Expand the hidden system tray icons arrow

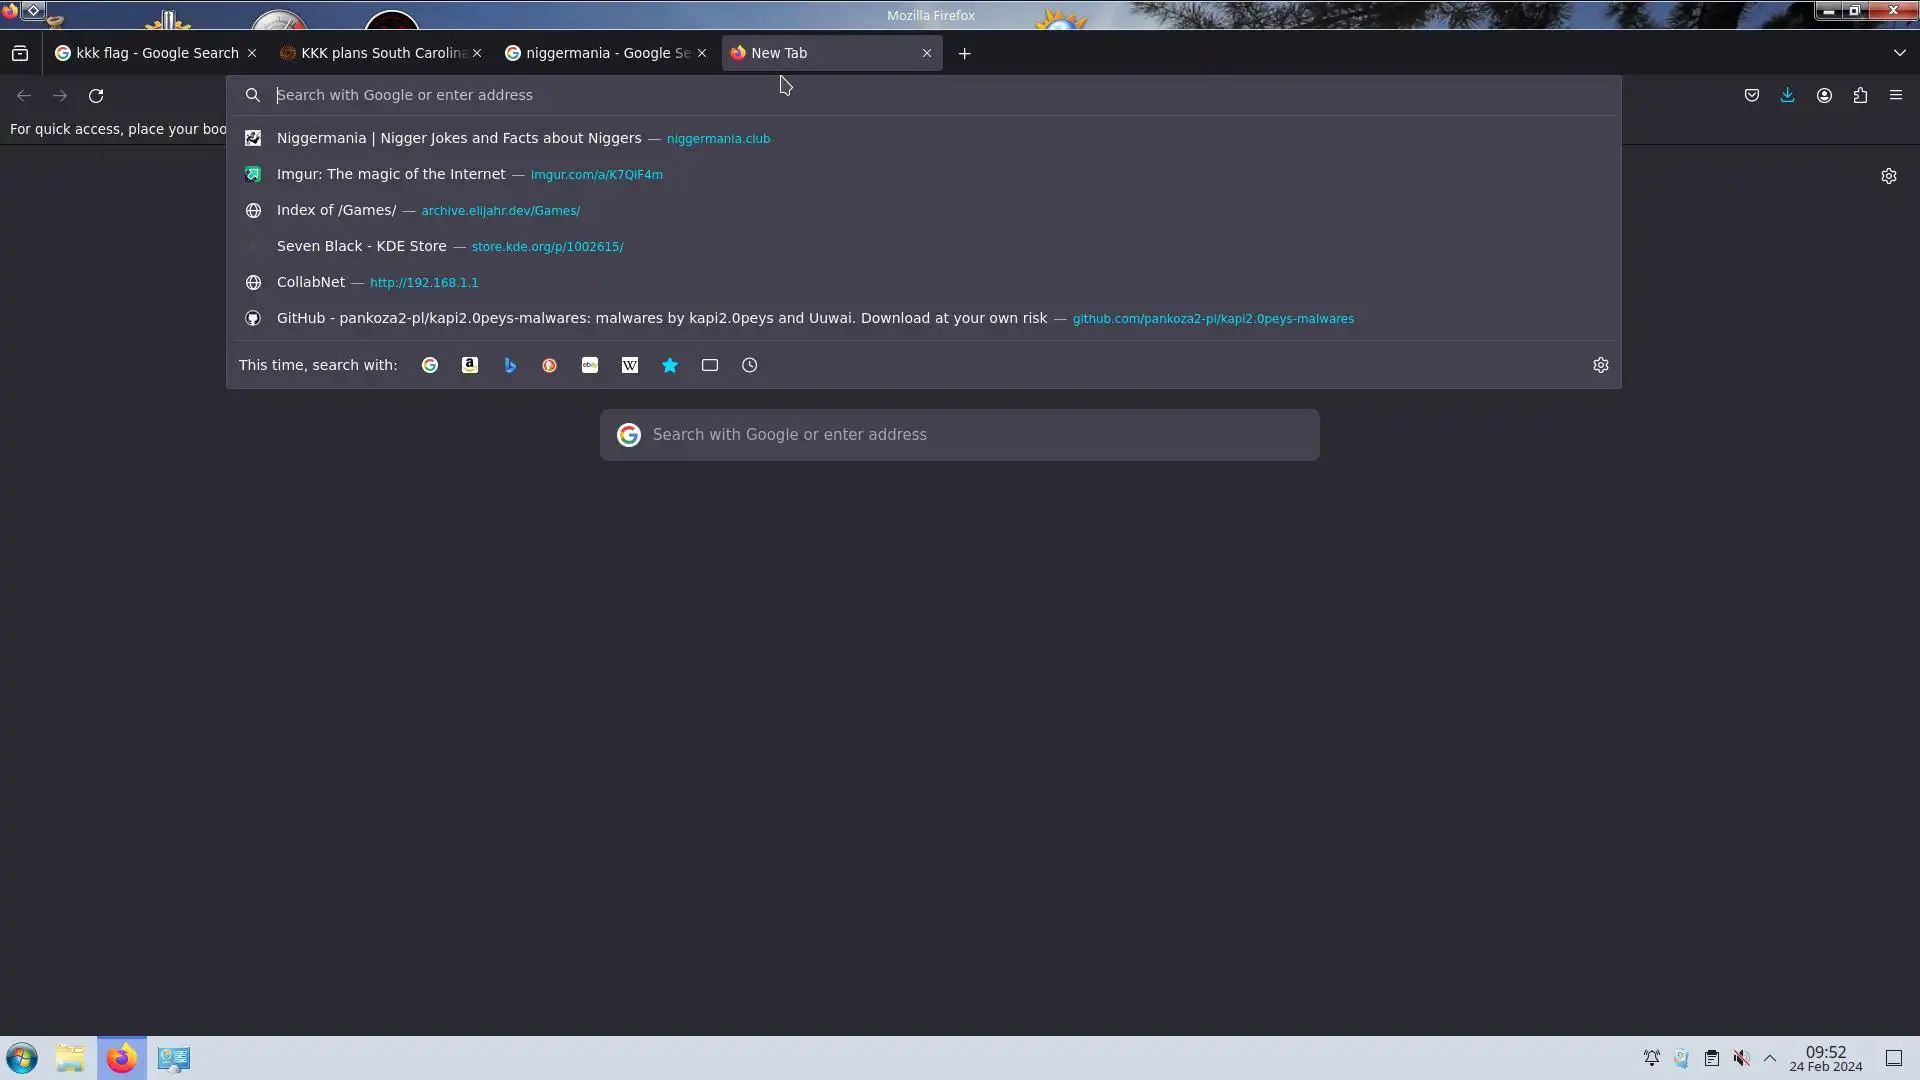[1770, 1058]
